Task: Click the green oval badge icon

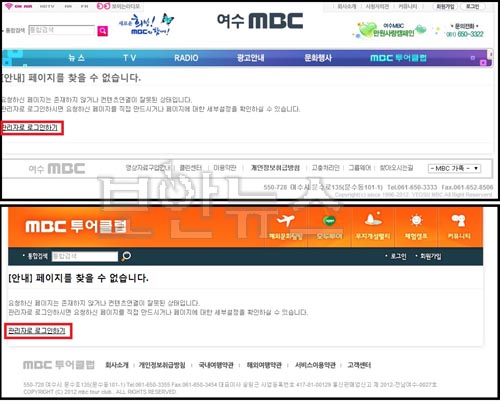Action: click(329, 221)
